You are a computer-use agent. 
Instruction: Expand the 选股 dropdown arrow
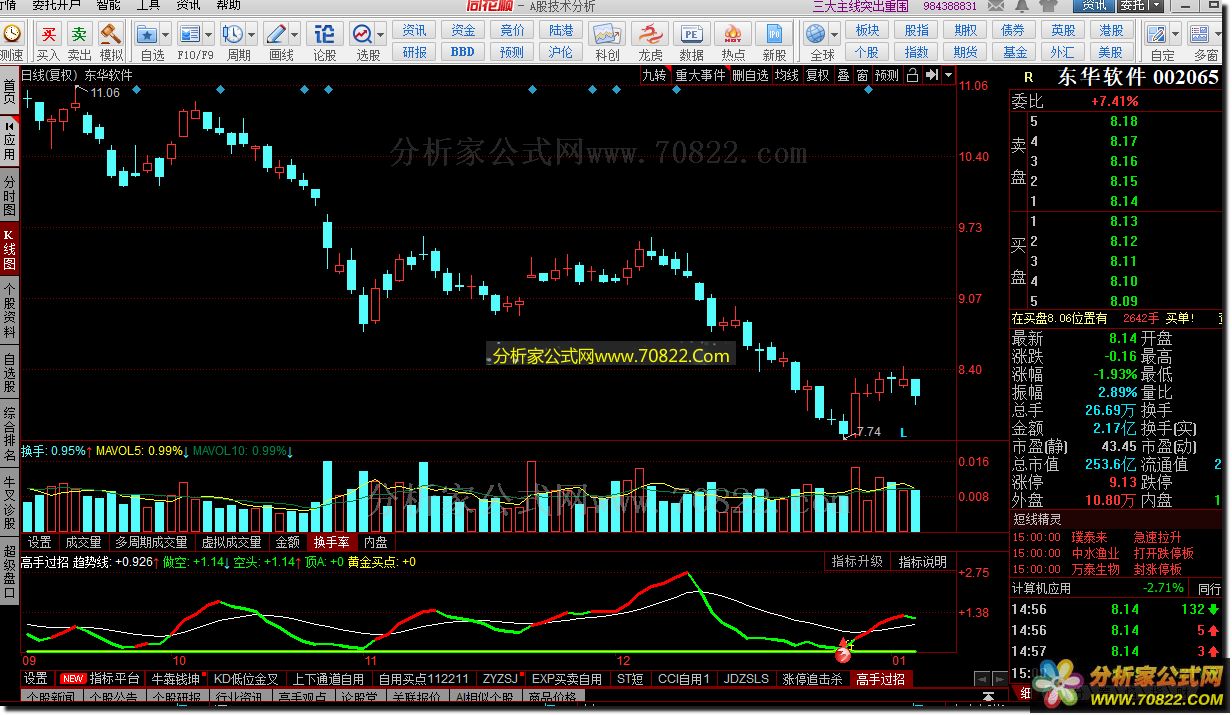click(382, 34)
